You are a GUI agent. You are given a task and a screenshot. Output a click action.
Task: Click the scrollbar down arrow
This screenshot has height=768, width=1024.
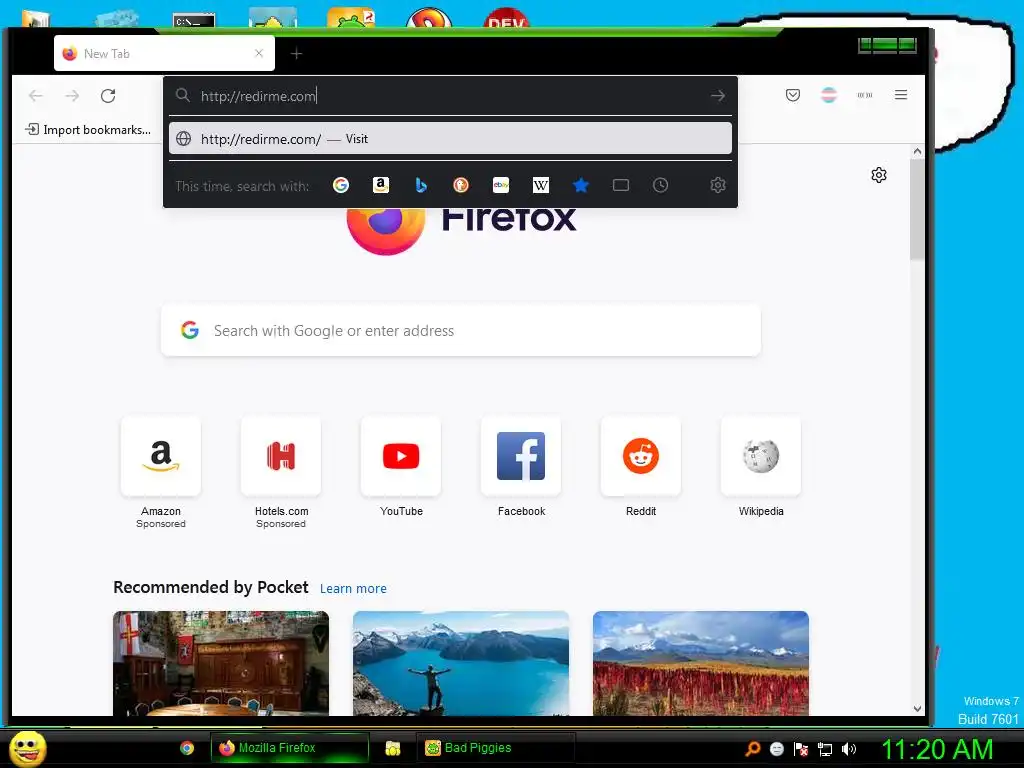point(918,709)
